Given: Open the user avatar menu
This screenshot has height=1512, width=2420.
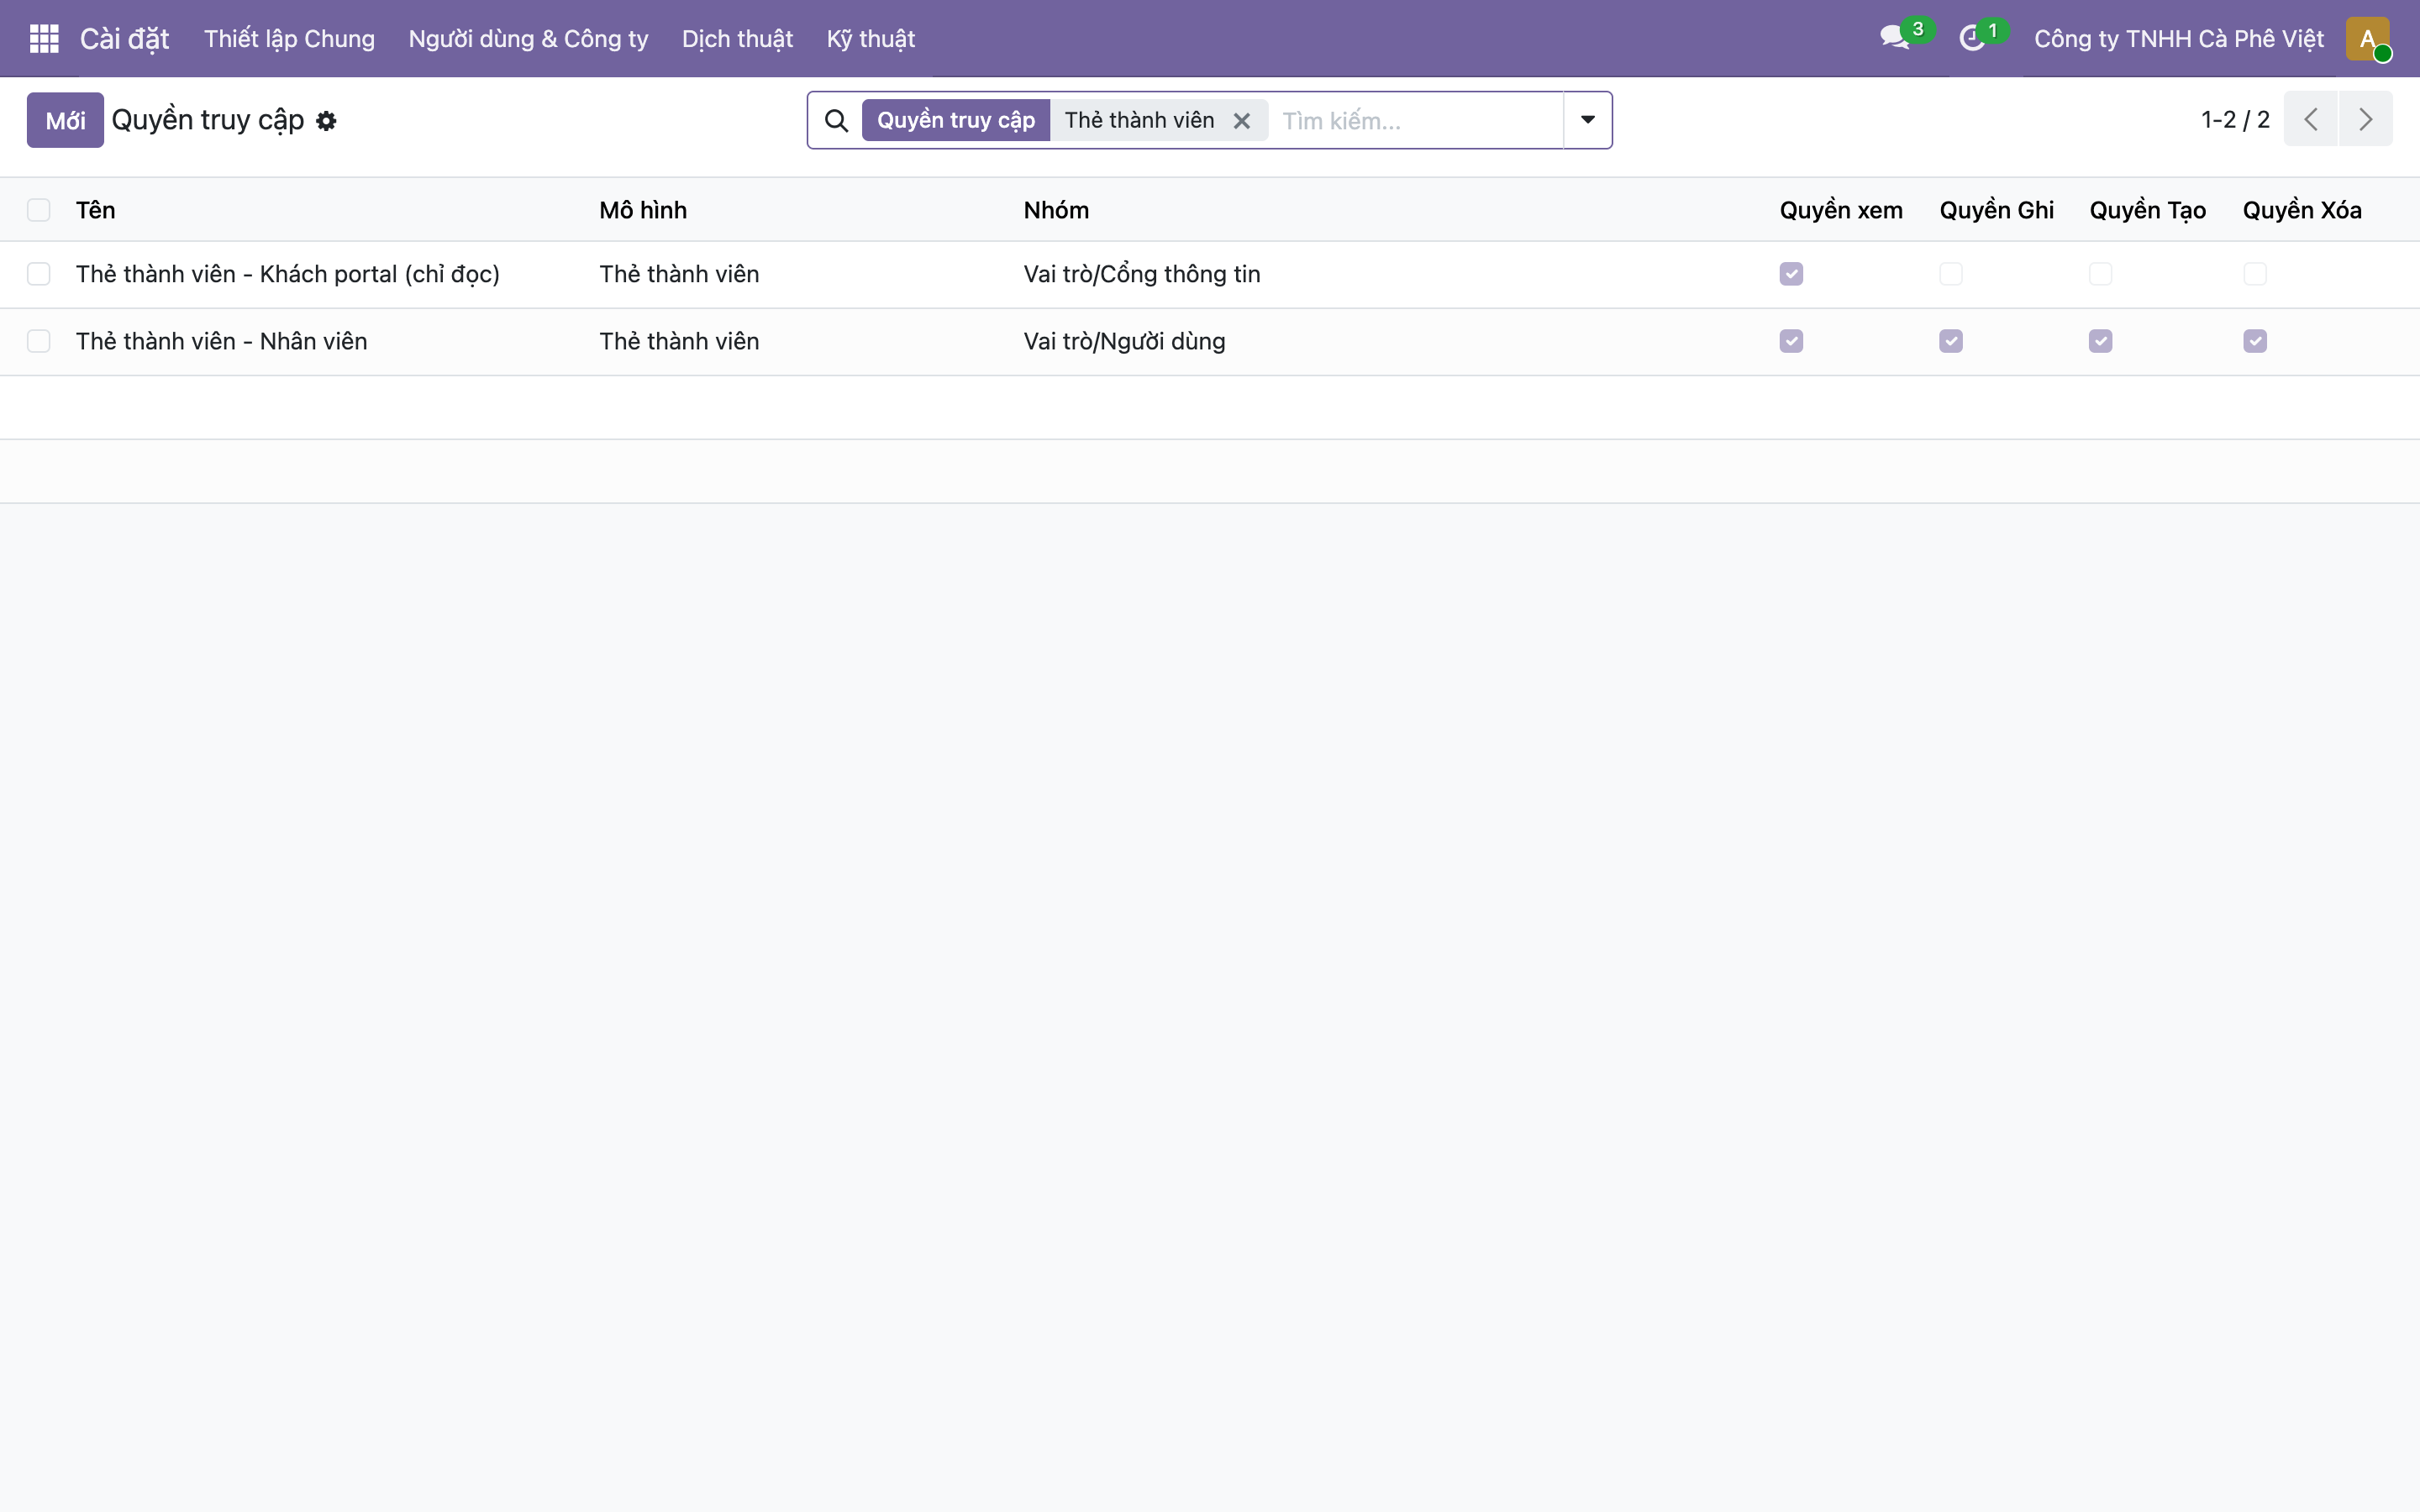Looking at the screenshot, I should [2367, 39].
